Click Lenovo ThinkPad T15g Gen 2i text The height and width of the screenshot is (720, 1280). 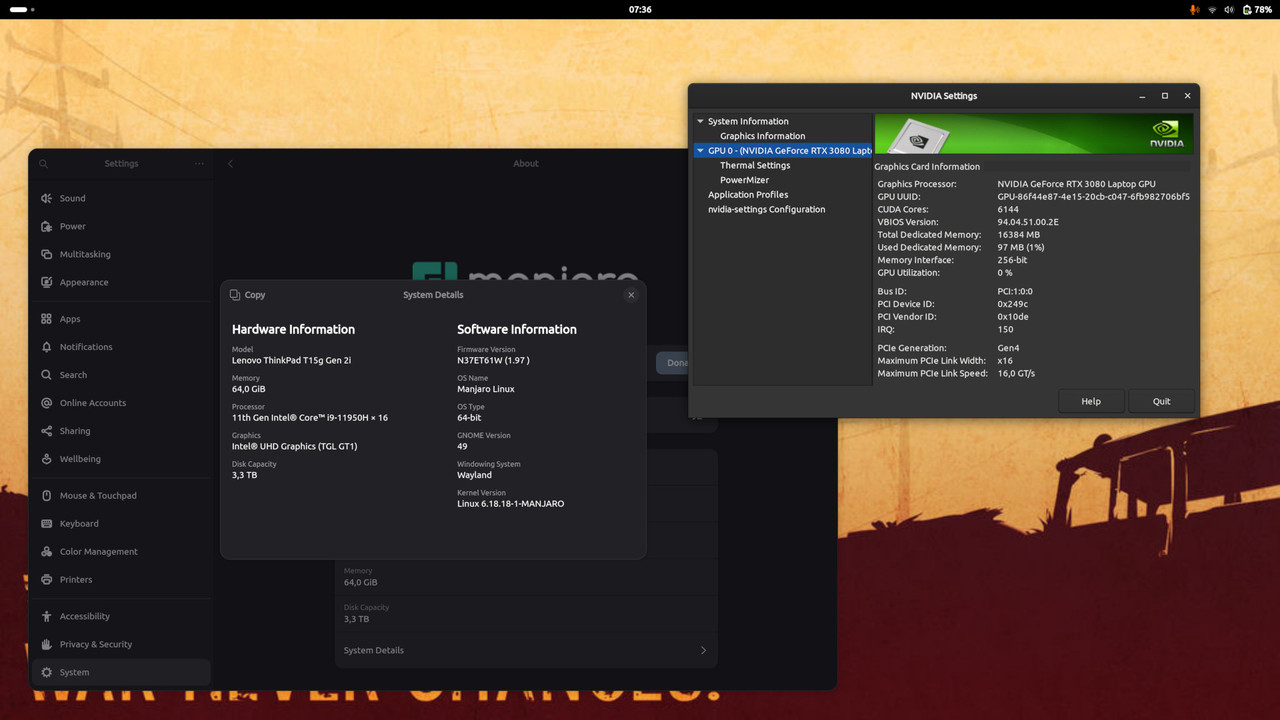click(x=291, y=360)
